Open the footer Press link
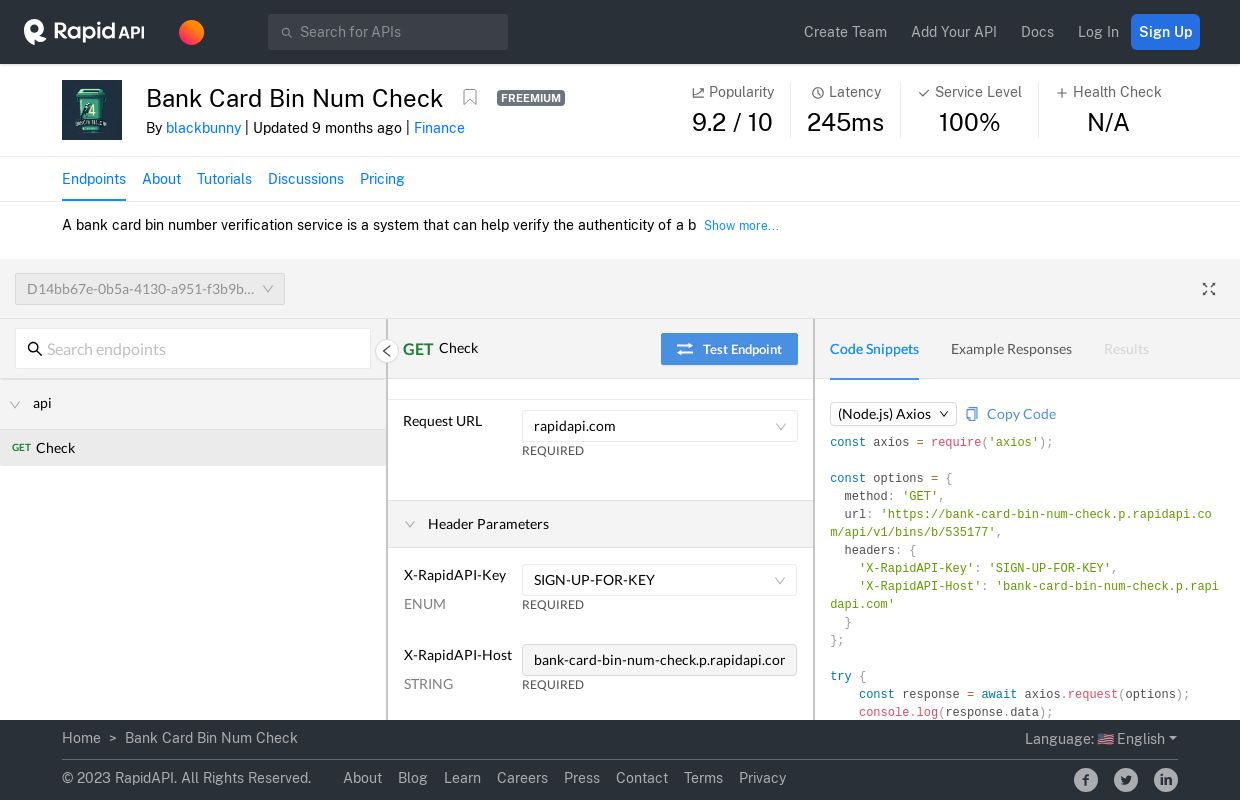This screenshot has height=800, width=1240. point(582,778)
